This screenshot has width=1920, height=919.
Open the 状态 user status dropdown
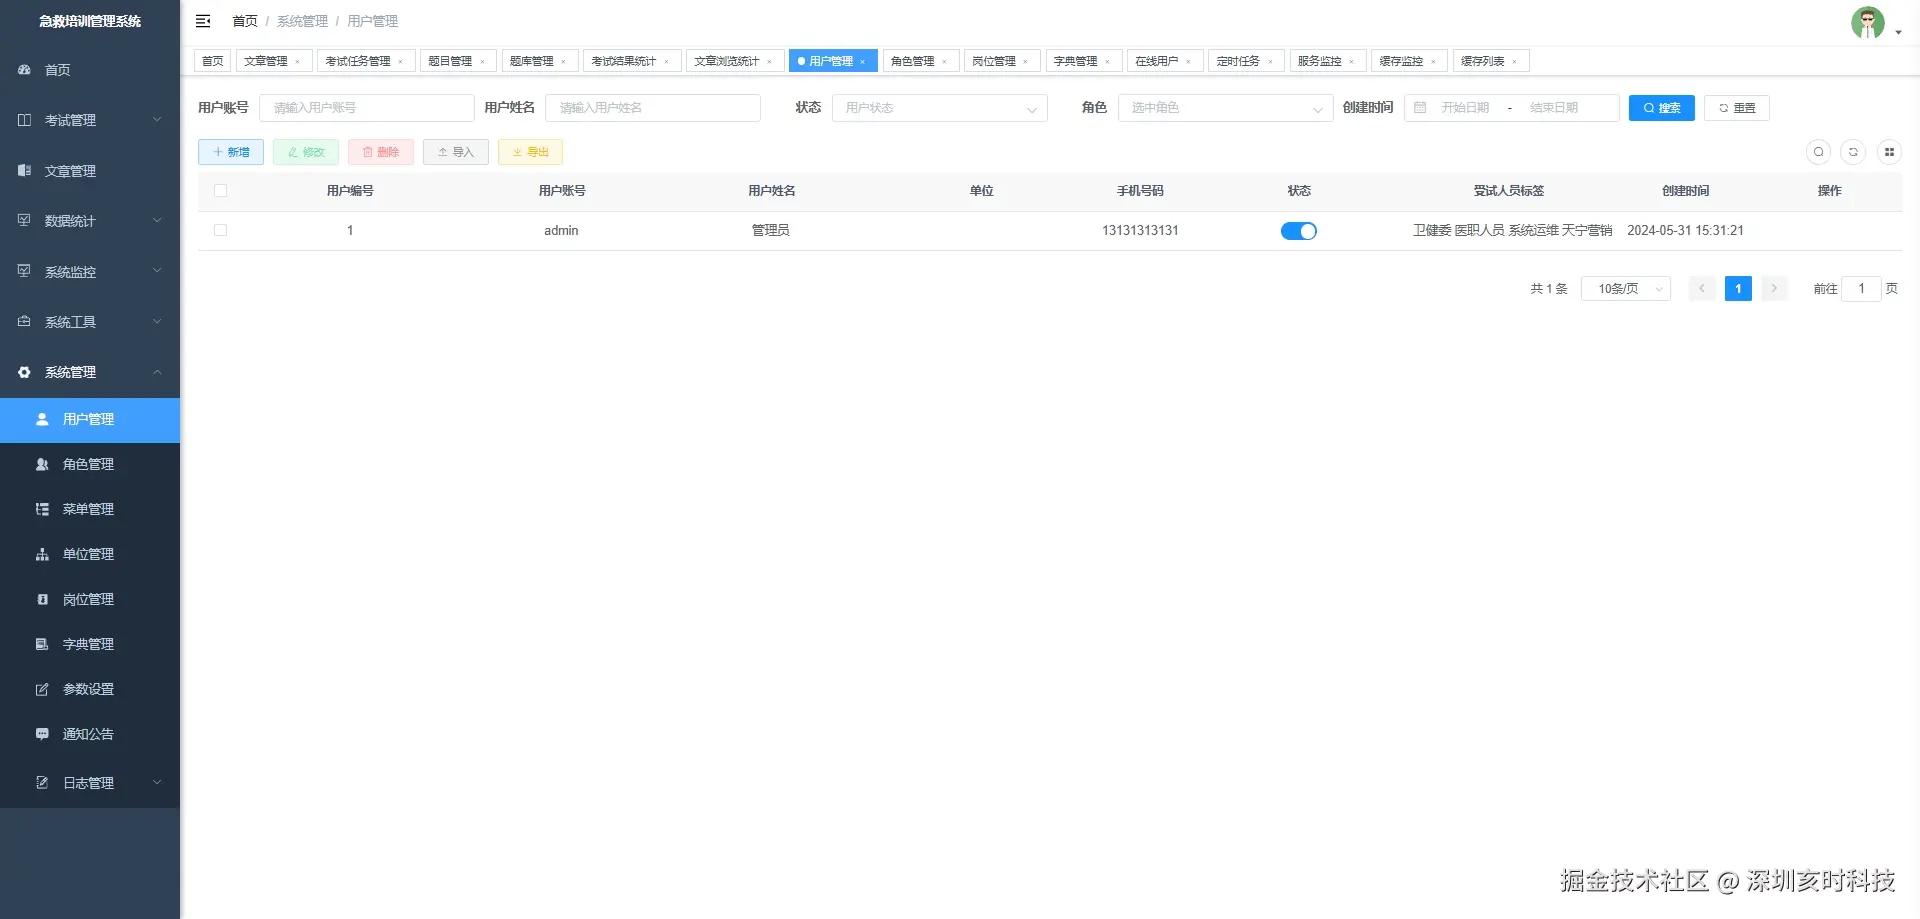(x=940, y=108)
